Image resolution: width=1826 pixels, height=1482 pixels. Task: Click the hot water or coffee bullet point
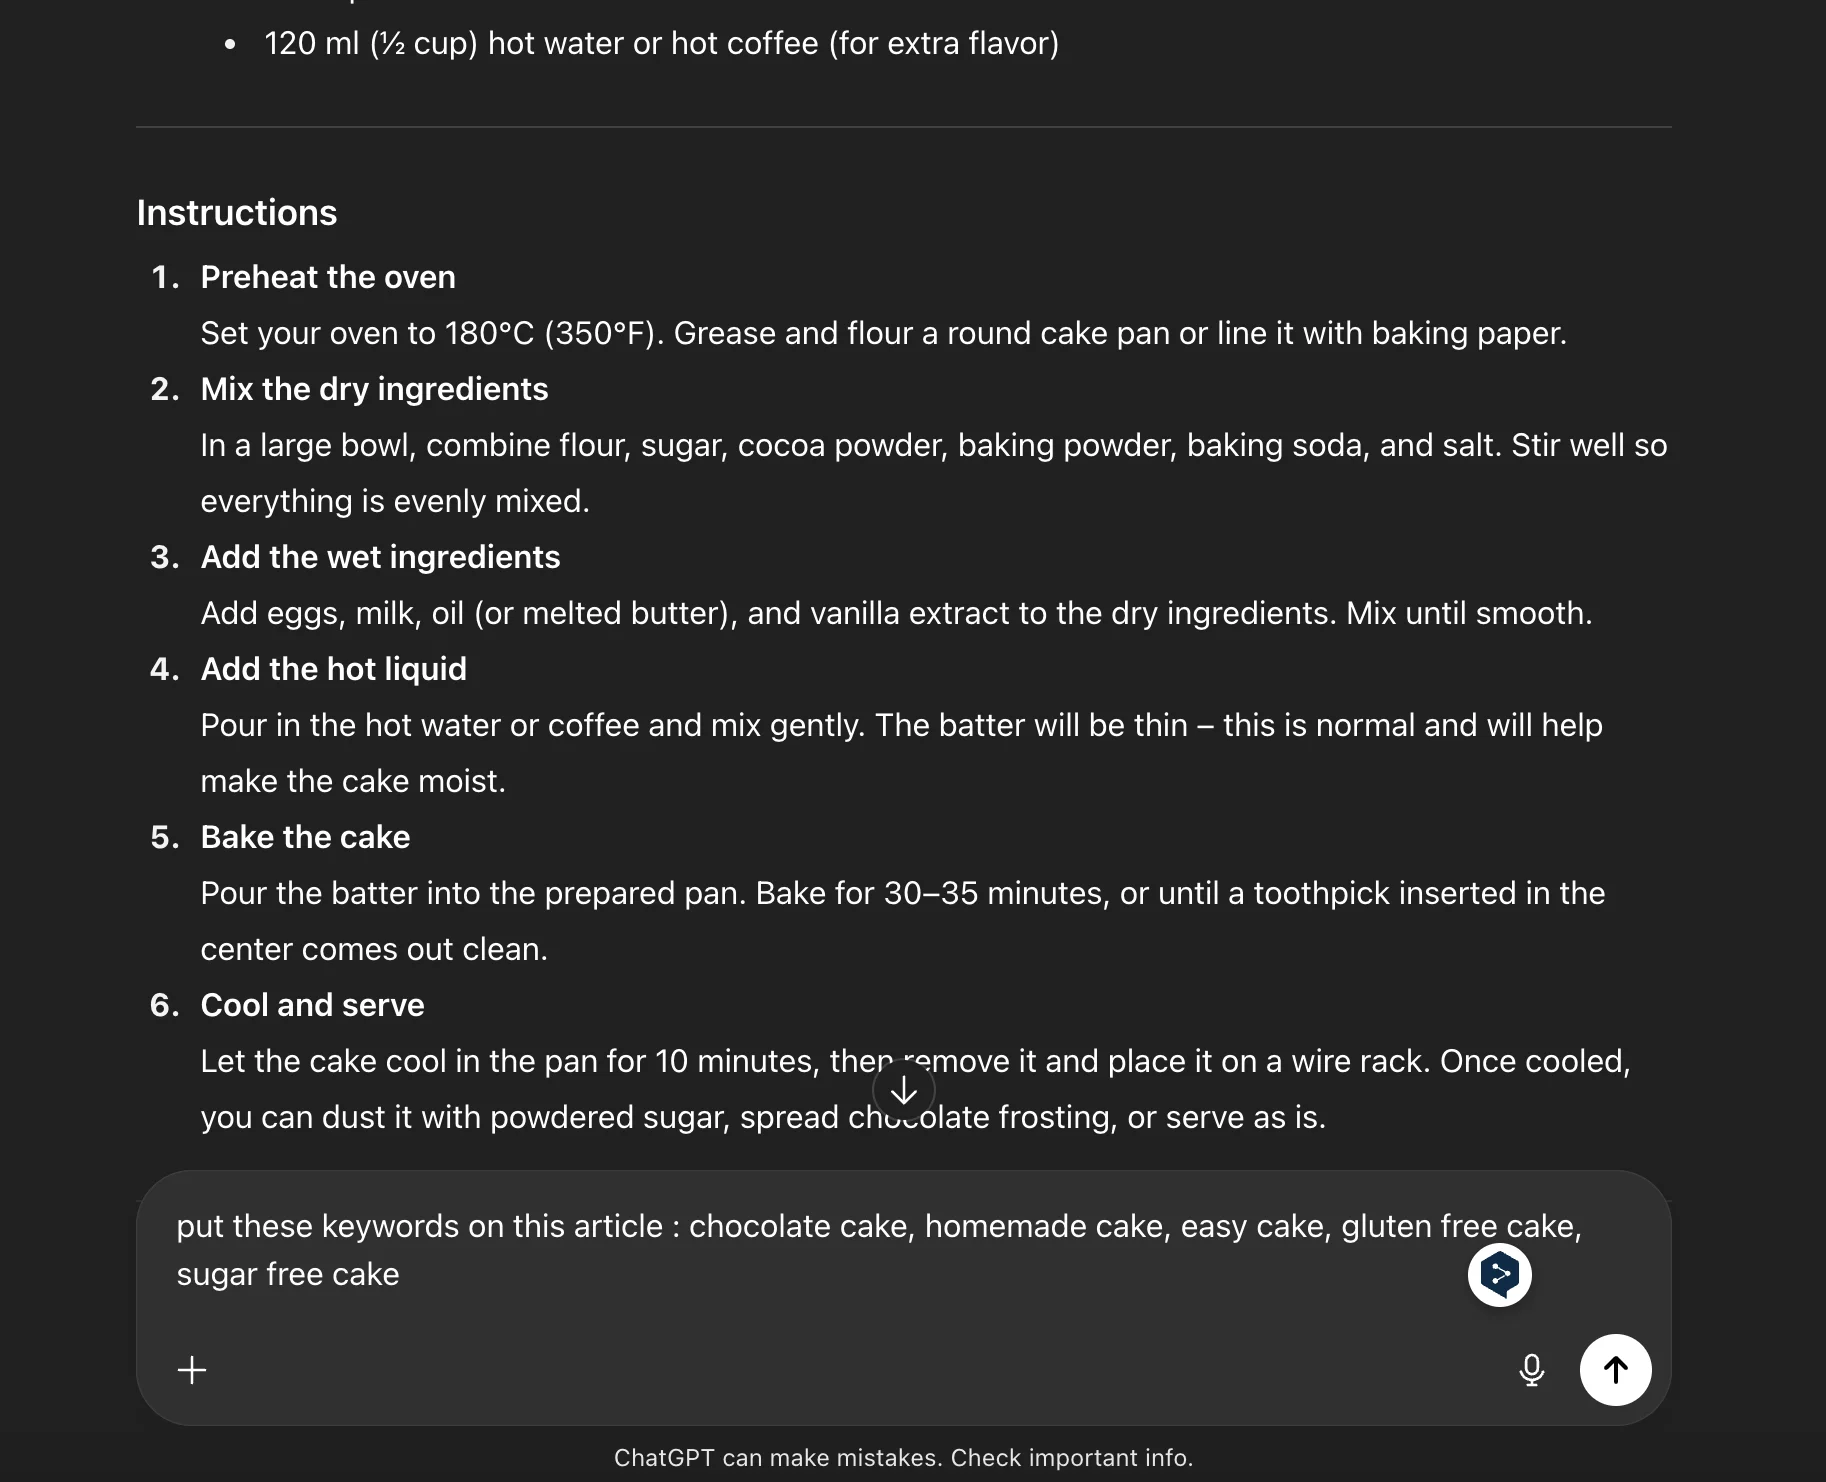click(x=662, y=43)
